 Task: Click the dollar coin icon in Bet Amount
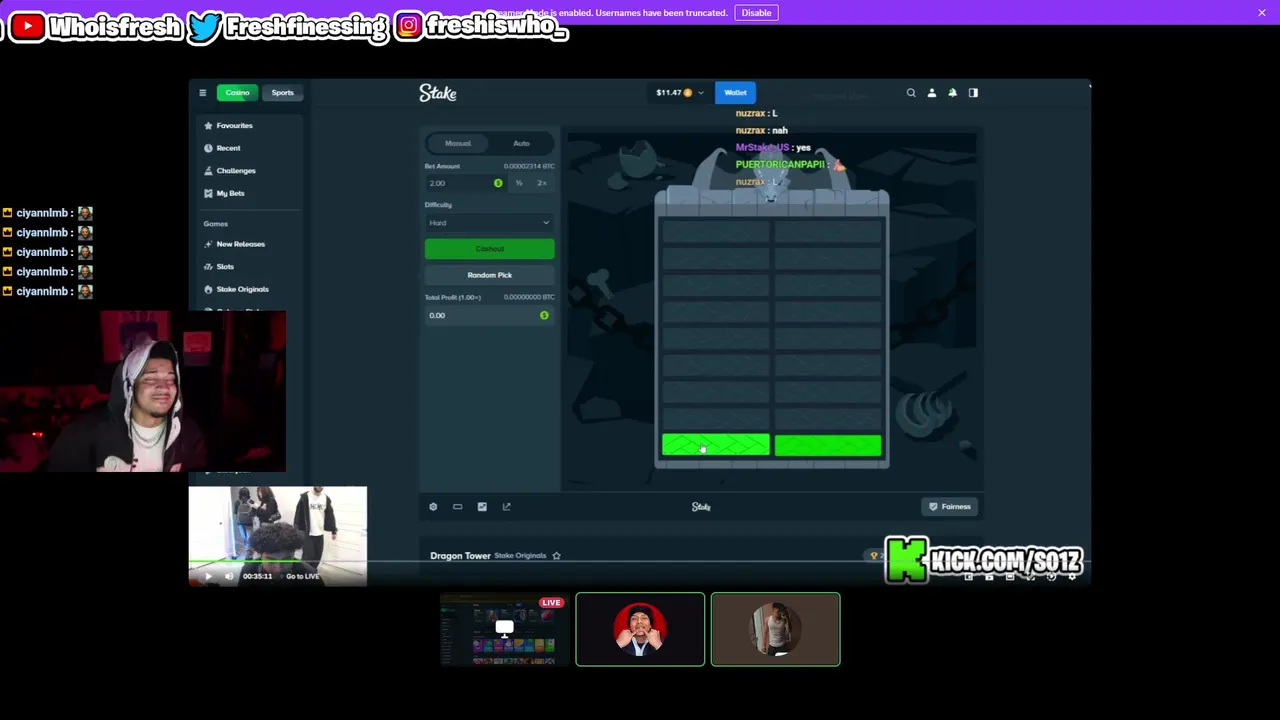tap(498, 183)
